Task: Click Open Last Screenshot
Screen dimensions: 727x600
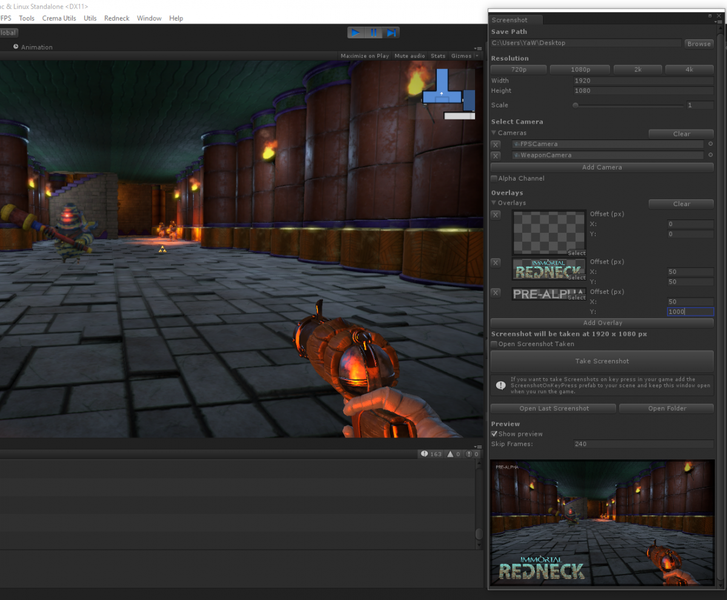Action: pyautogui.click(x=554, y=408)
